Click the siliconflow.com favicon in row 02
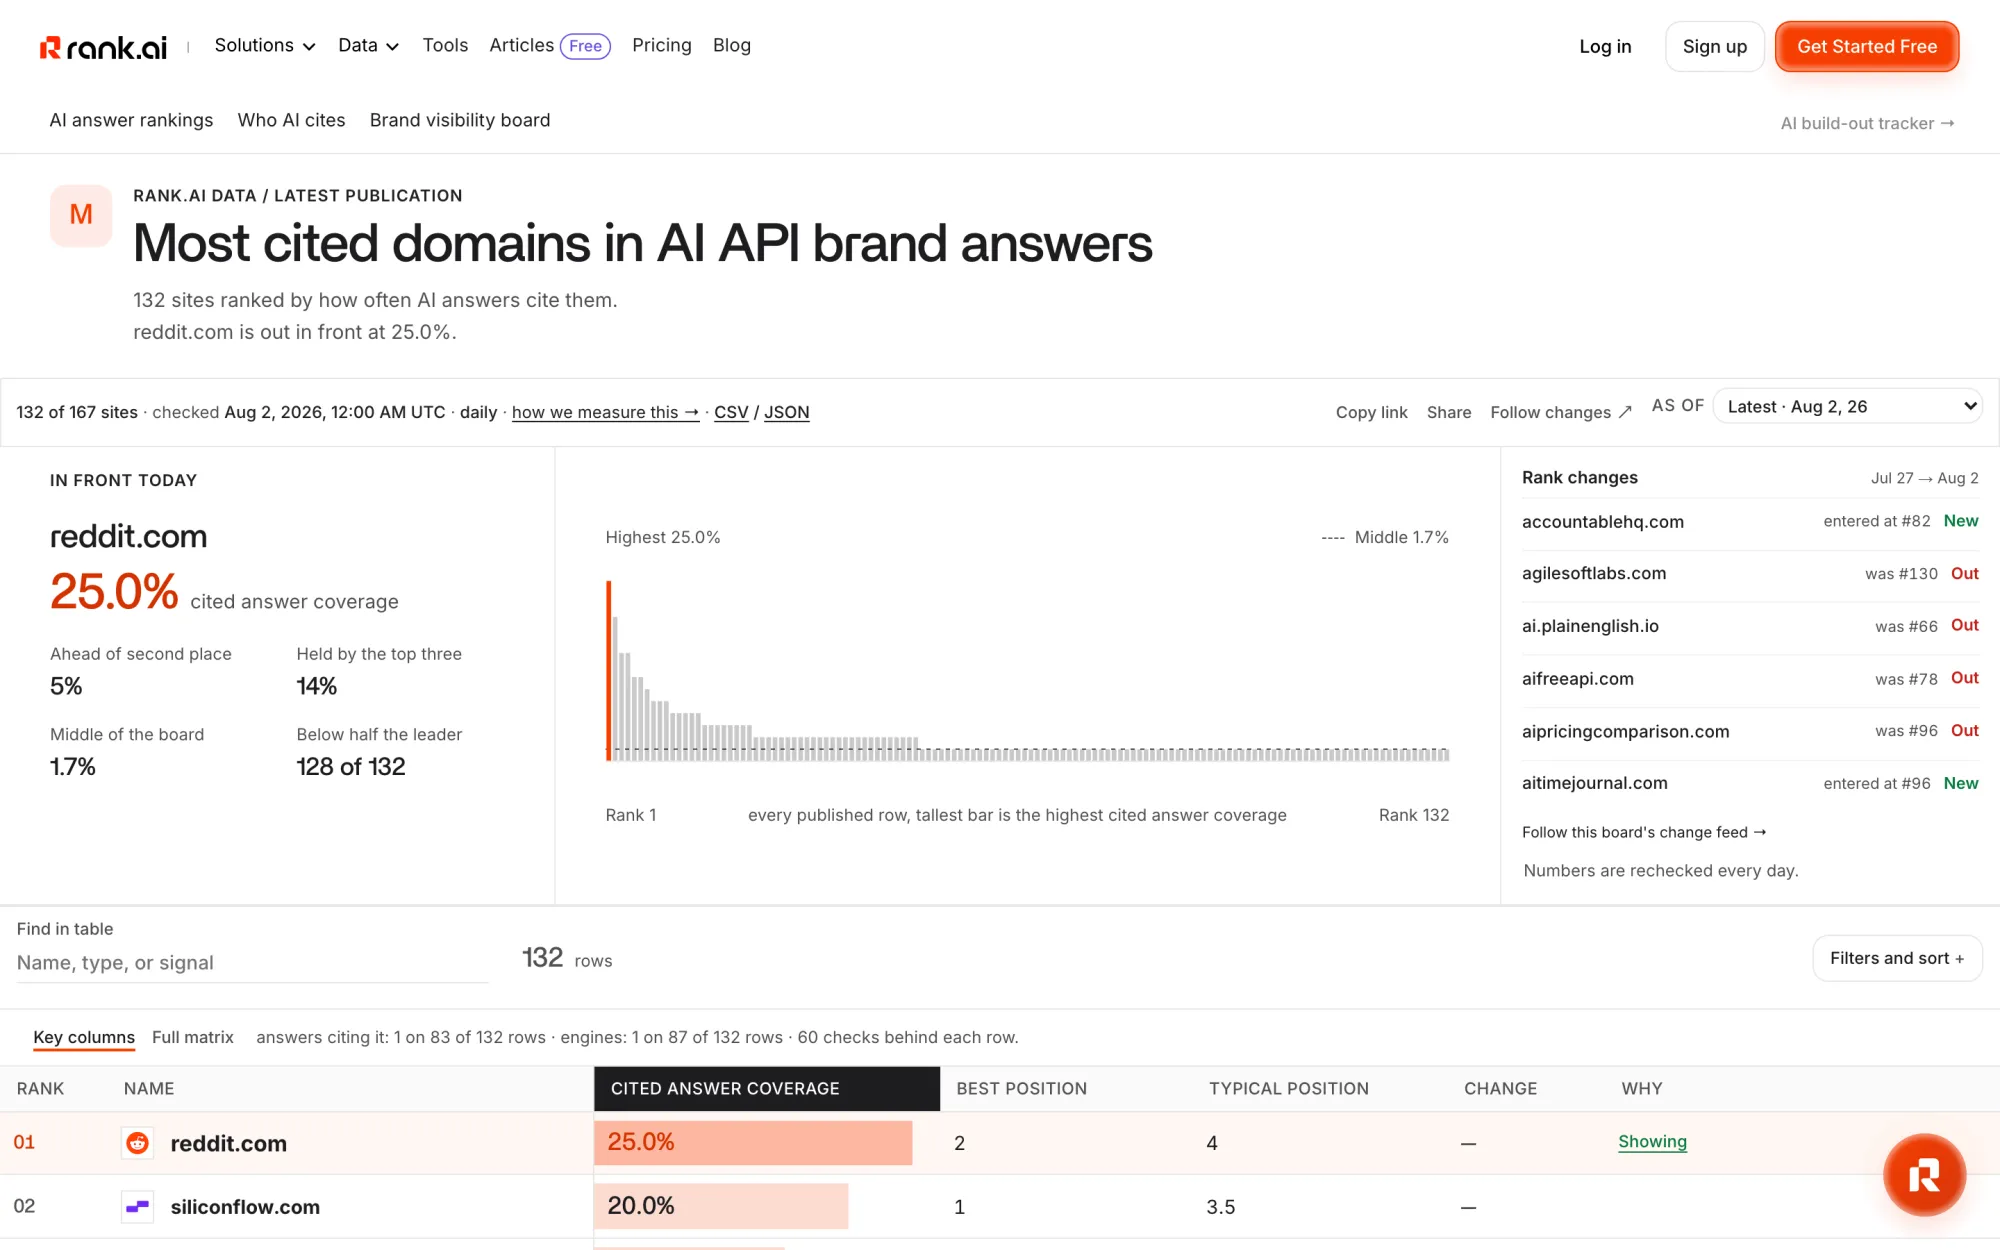 click(x=138, y=1207)
